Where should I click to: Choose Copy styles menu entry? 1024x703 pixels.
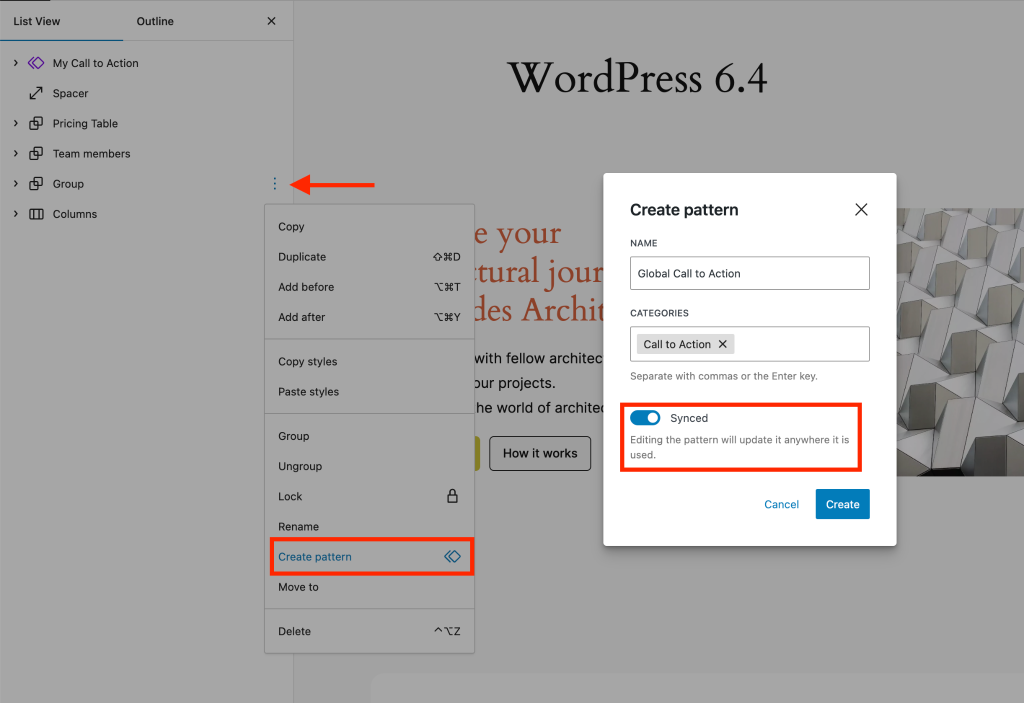(370, 361)
